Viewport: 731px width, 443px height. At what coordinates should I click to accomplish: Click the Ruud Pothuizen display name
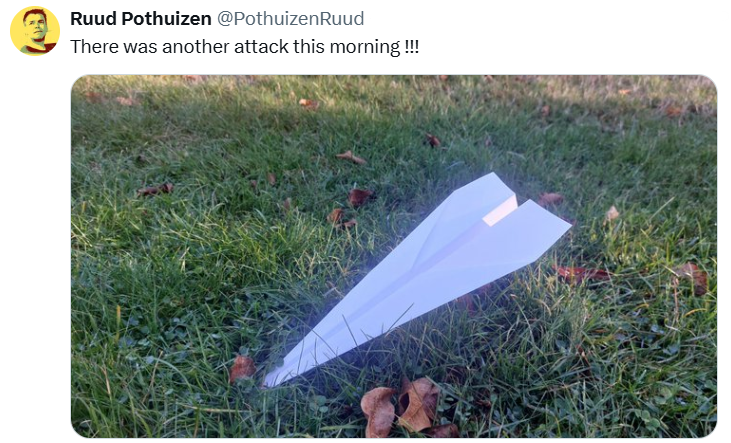(x=141, y=19)
